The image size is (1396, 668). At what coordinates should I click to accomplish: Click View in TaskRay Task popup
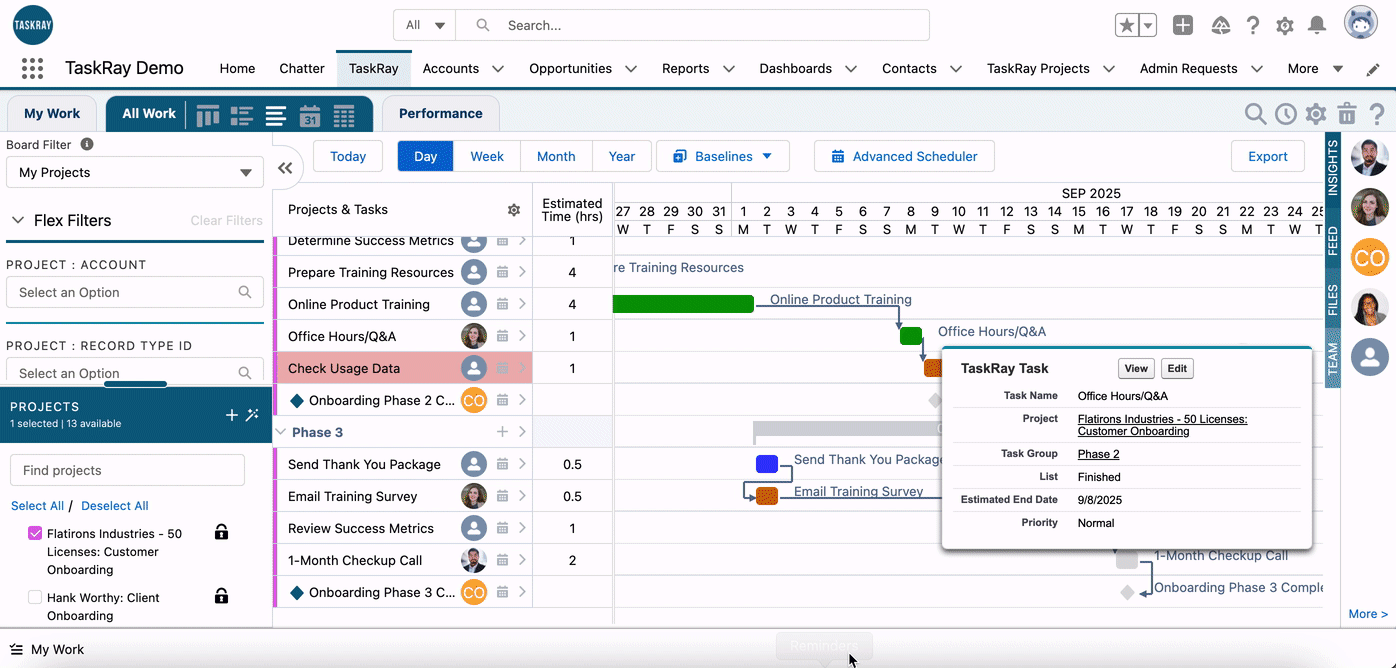click(x=1136, y=368)
